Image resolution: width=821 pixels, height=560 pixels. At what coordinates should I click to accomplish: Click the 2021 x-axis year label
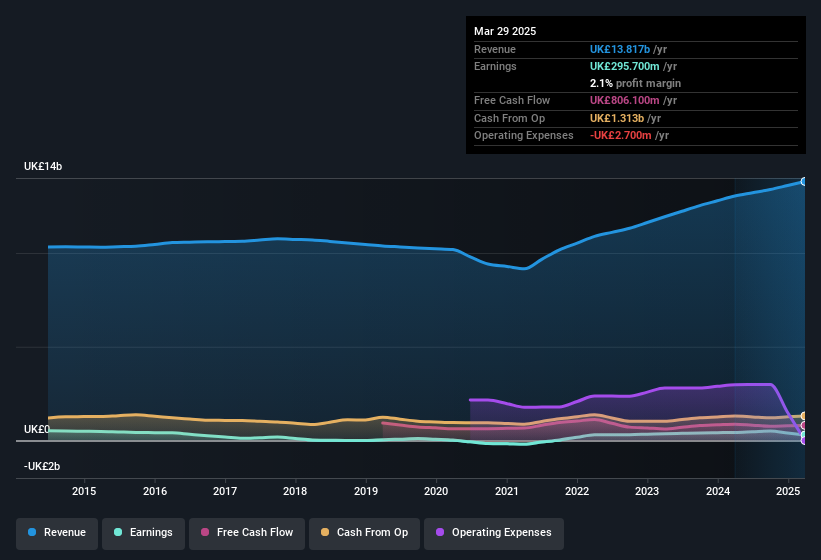pyautogui.click(x=507, y=491)
